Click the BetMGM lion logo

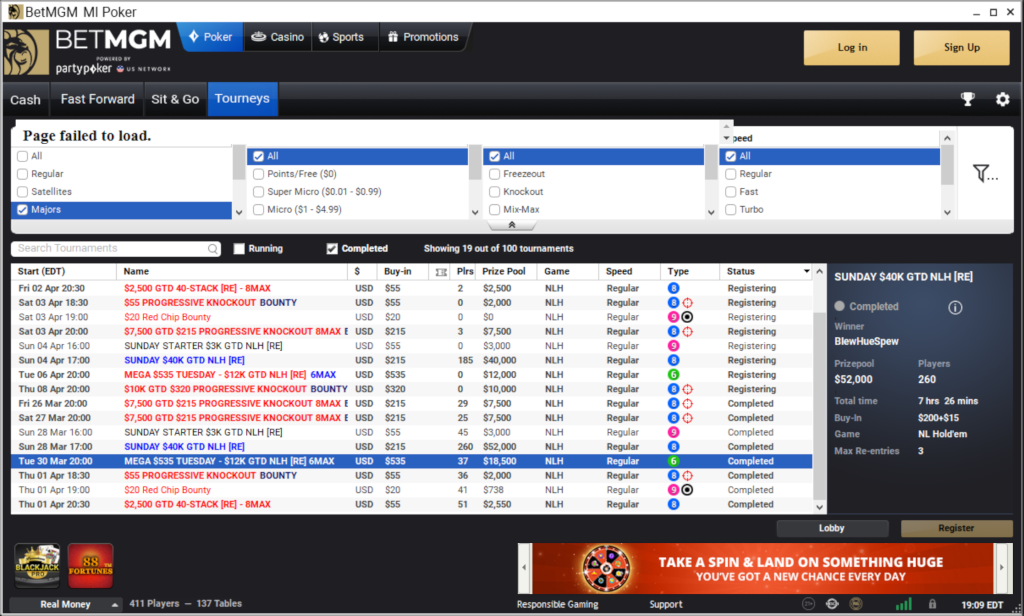pyautogui.click(x=26, y=52)
